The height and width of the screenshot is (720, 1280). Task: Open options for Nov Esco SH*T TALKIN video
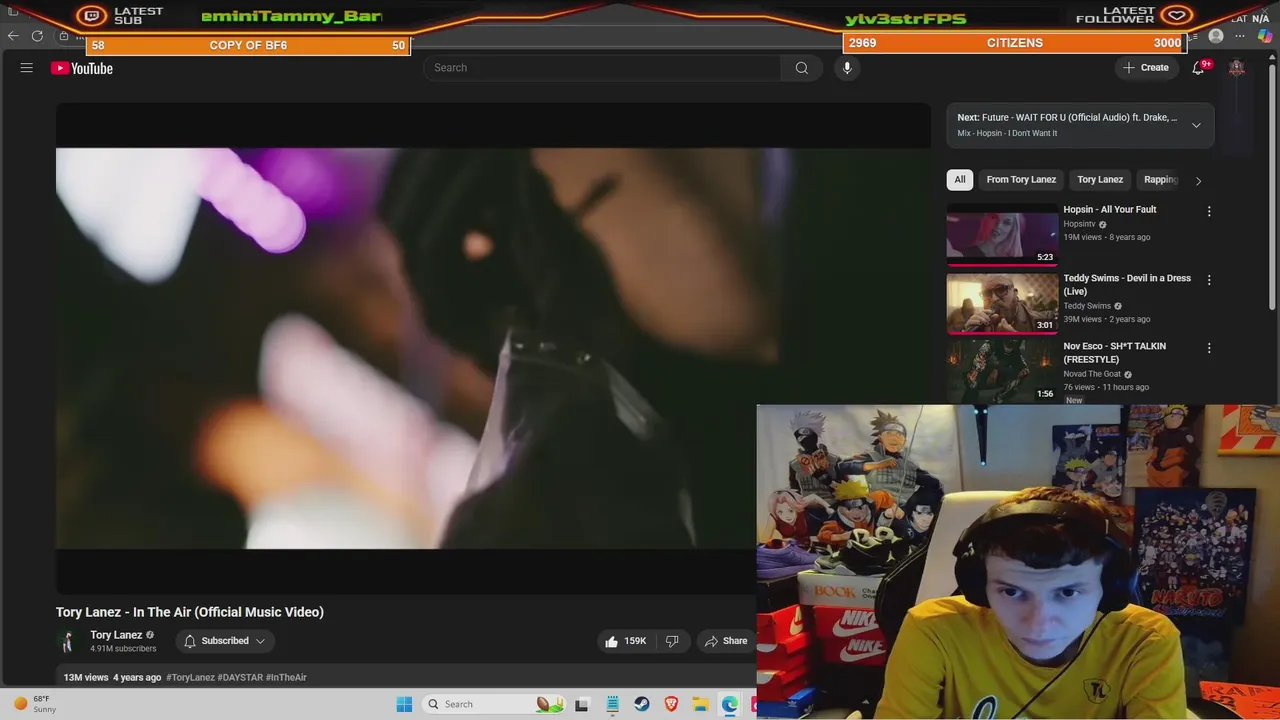tap(1209, 349)
